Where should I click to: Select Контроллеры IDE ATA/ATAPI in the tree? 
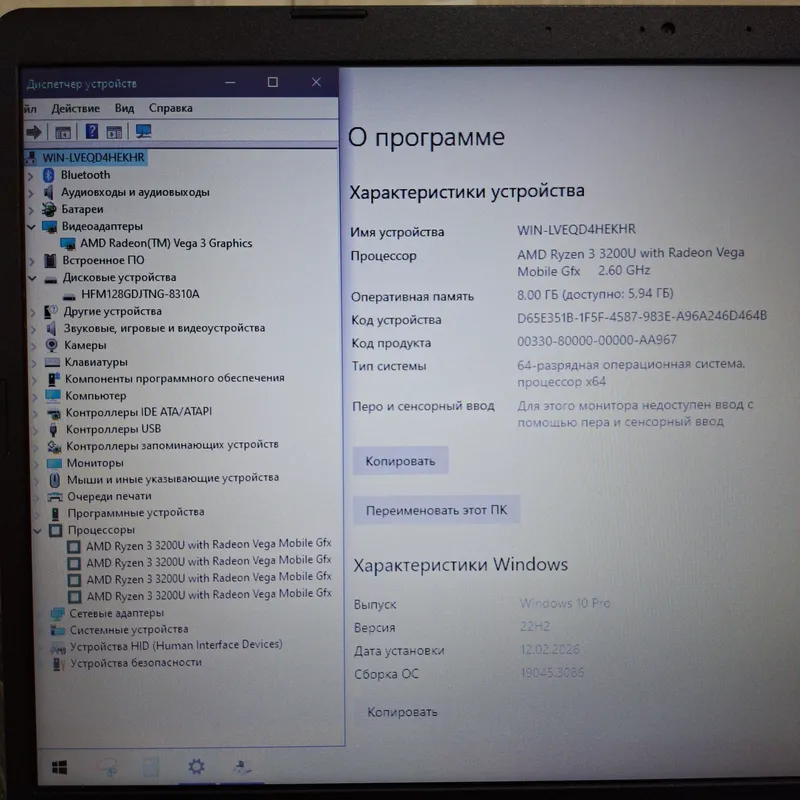point(138,412)
